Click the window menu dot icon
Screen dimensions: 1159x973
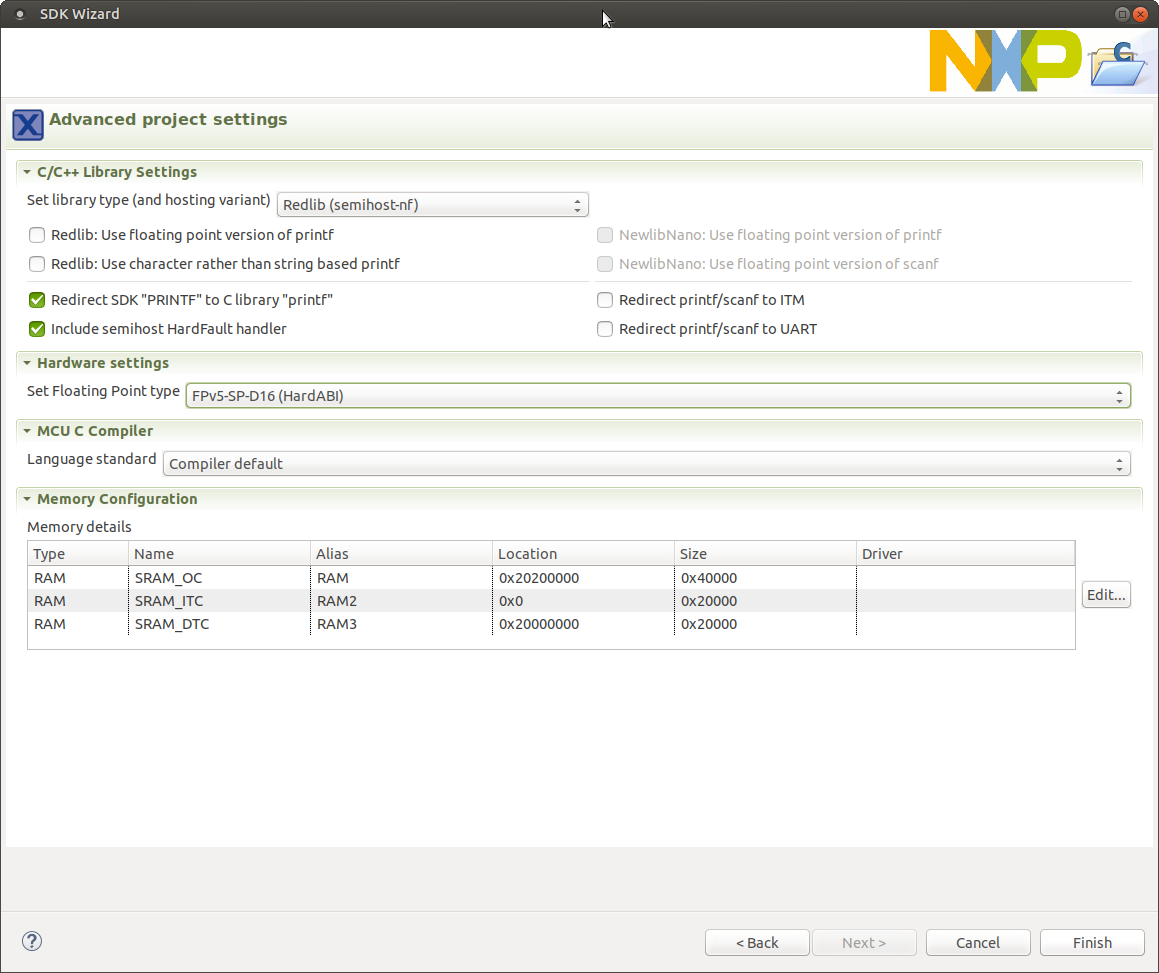click(20, 14)
